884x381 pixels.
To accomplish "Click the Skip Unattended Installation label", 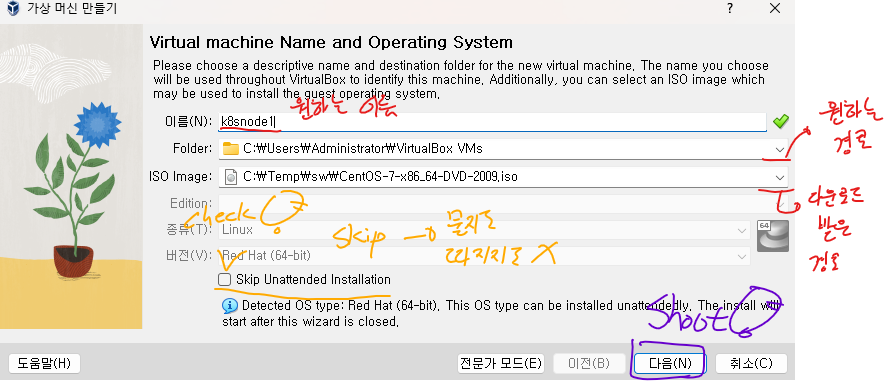I will pos(313,280).
